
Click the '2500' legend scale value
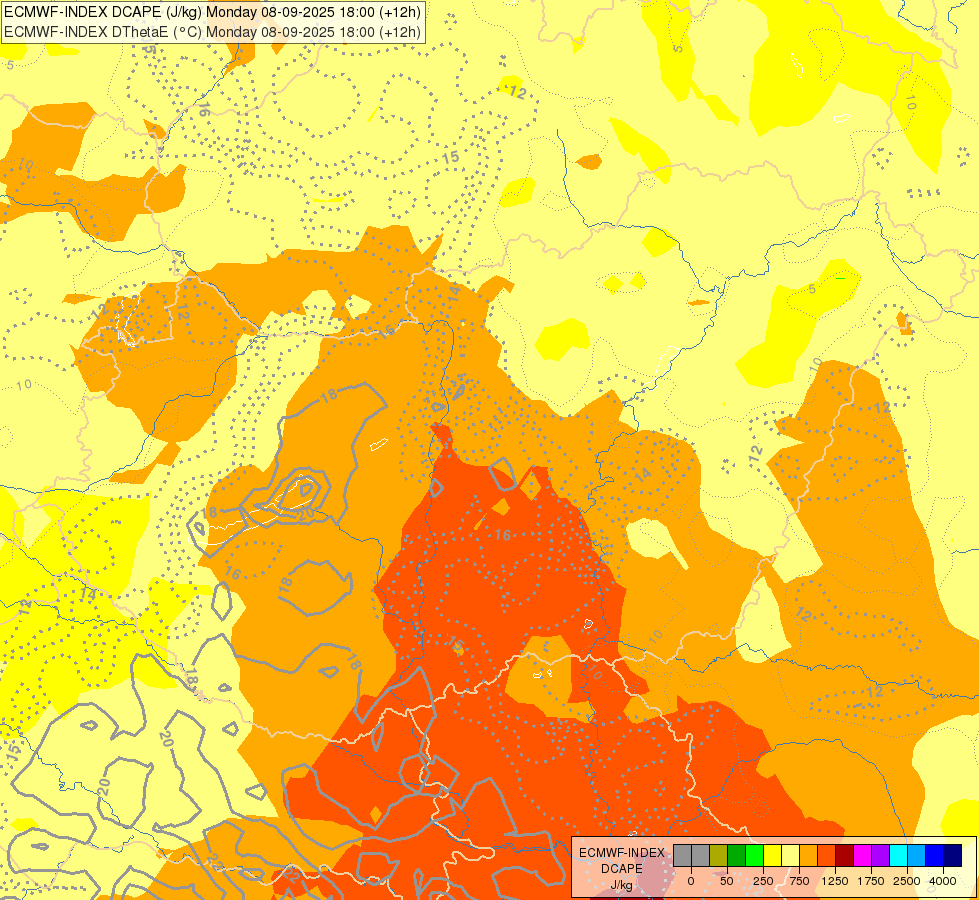click(x=907, y=881)
